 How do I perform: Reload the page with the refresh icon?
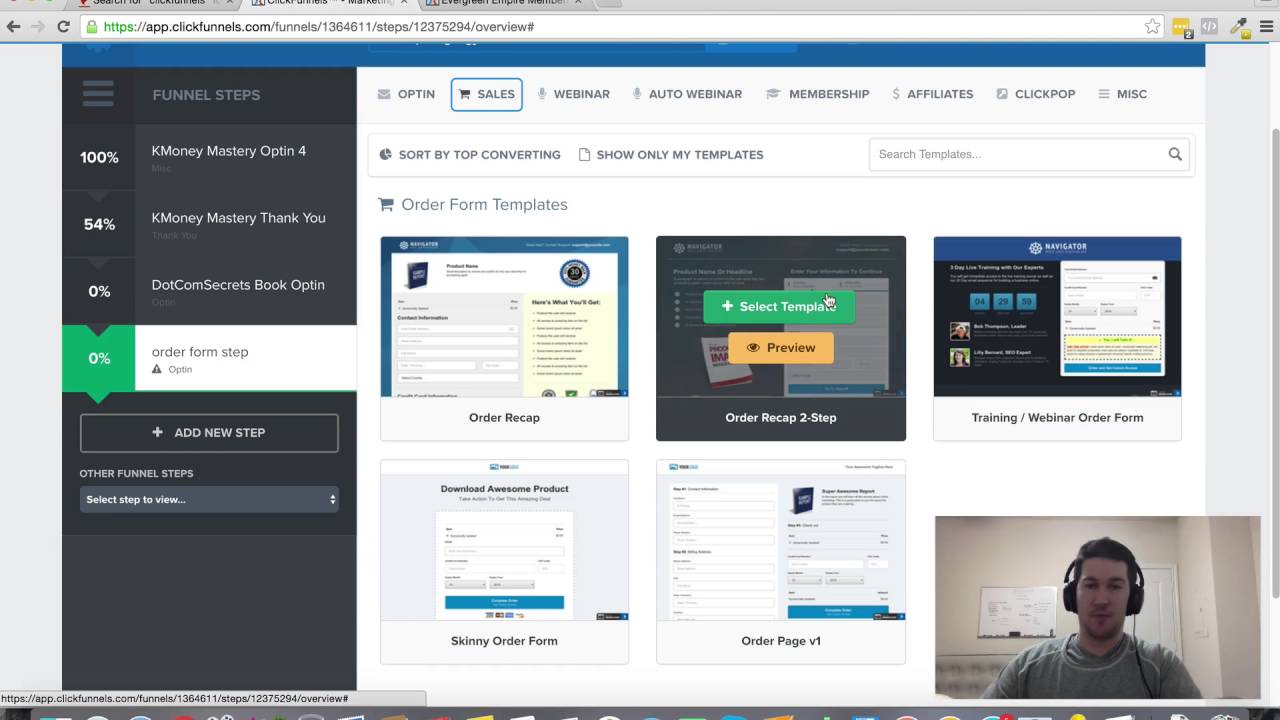point(63,27)
